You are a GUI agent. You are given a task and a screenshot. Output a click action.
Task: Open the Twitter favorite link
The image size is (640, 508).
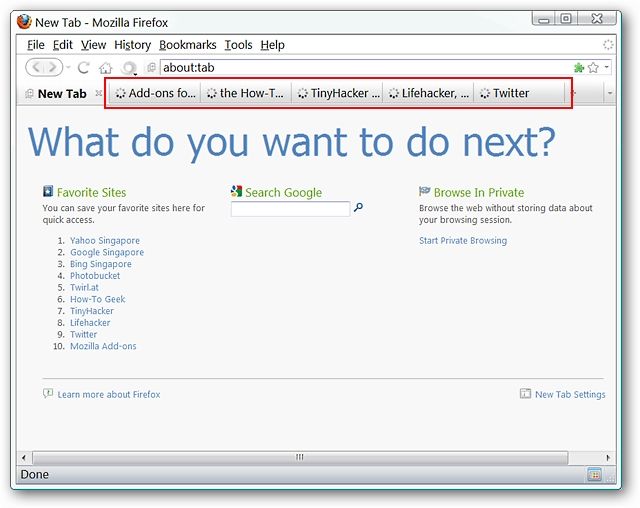point(84,335)
